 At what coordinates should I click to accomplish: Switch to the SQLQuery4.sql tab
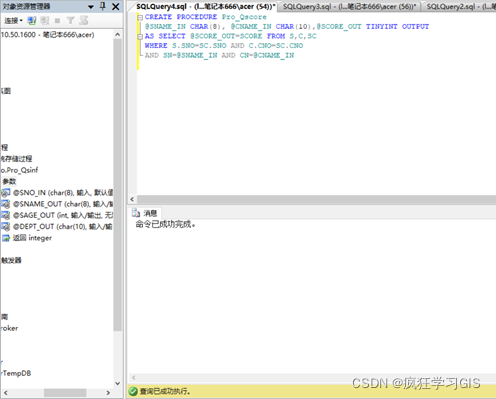(205, 6)
